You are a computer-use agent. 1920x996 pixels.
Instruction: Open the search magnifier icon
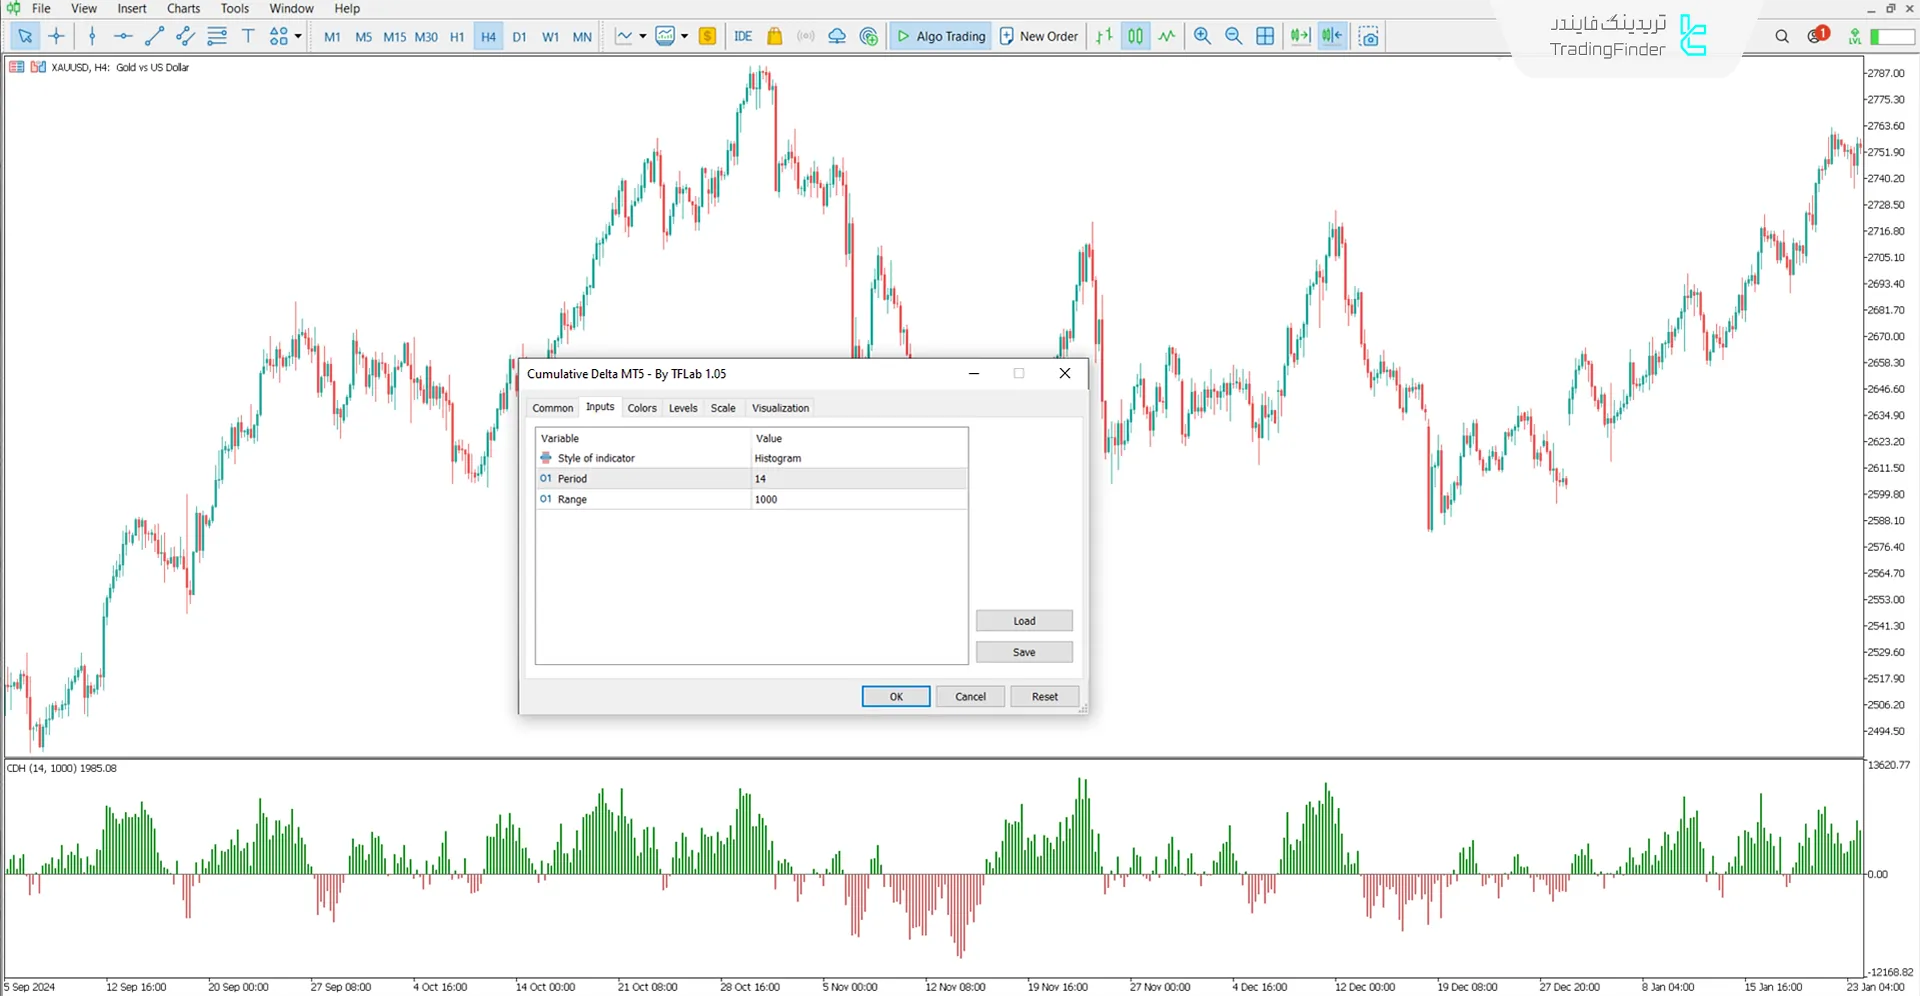point(1782,36)
